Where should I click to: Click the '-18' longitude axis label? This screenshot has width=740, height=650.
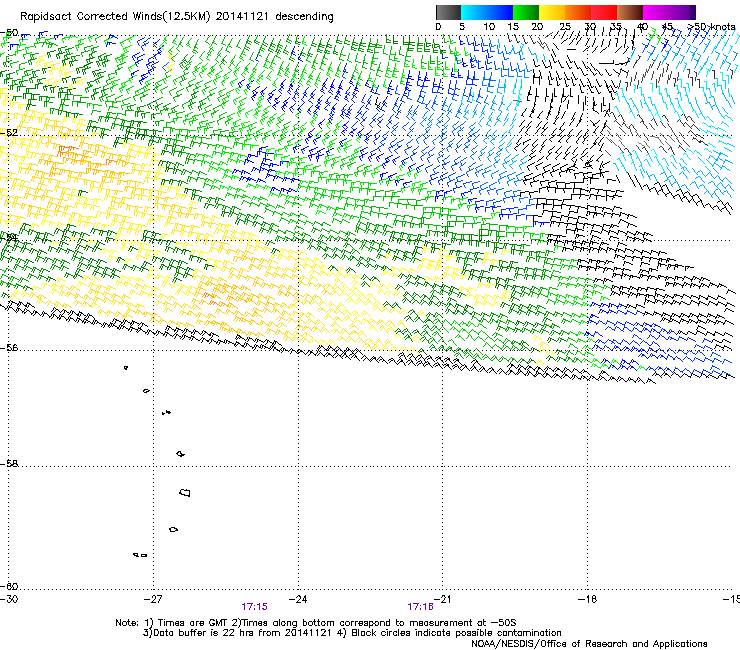[587, 599]
